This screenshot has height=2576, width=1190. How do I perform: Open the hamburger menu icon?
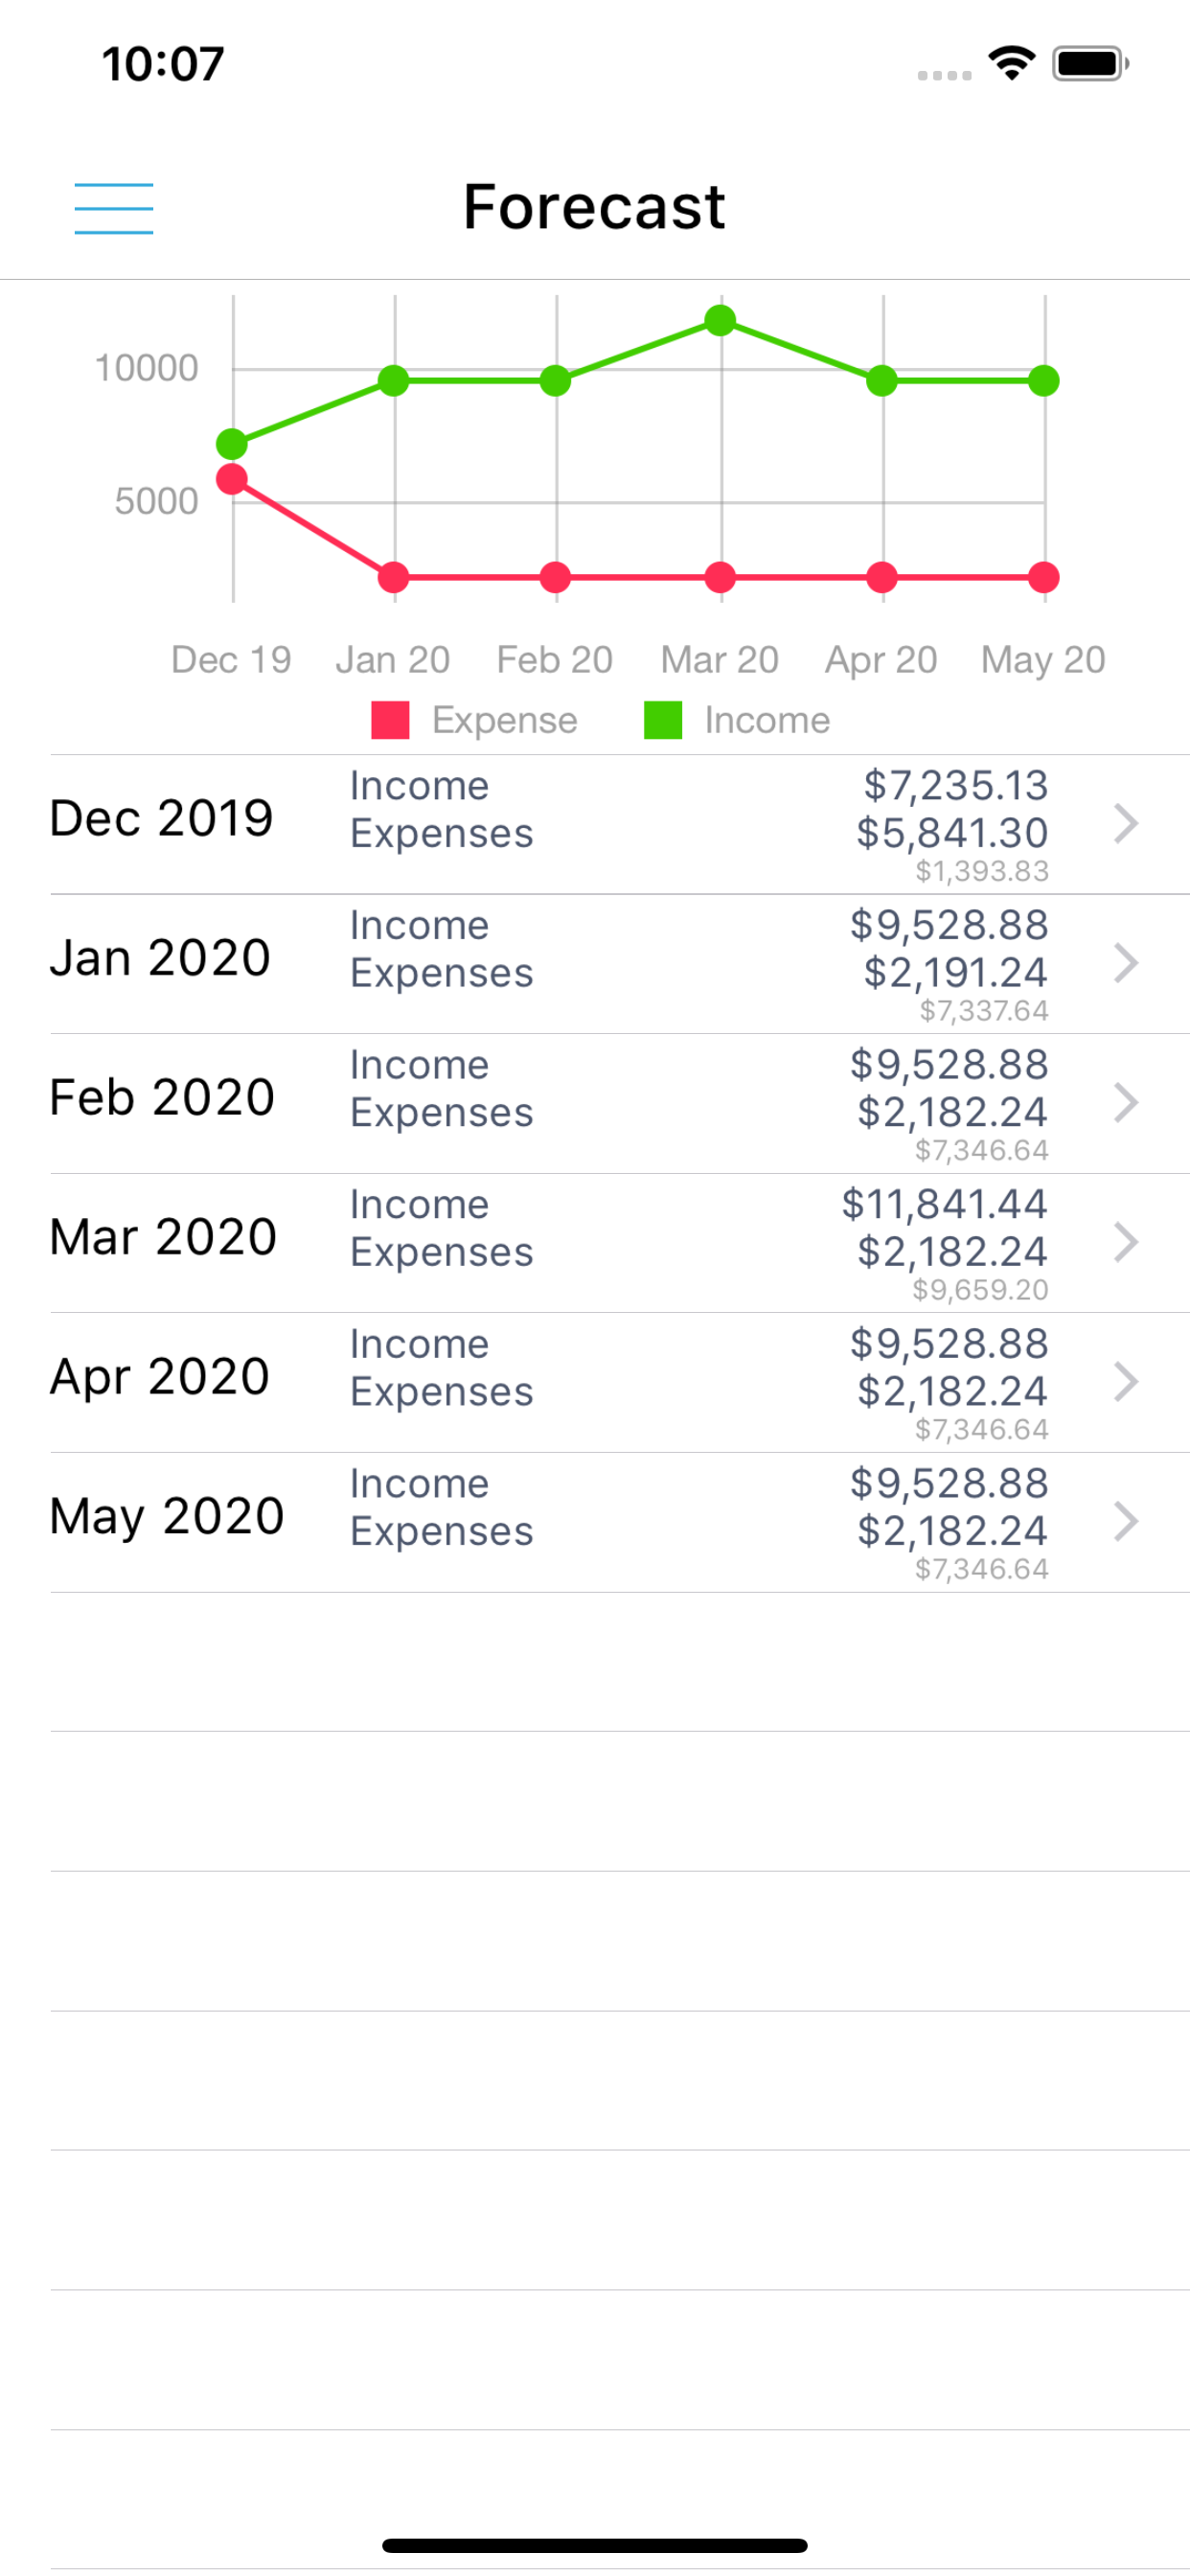113,208
